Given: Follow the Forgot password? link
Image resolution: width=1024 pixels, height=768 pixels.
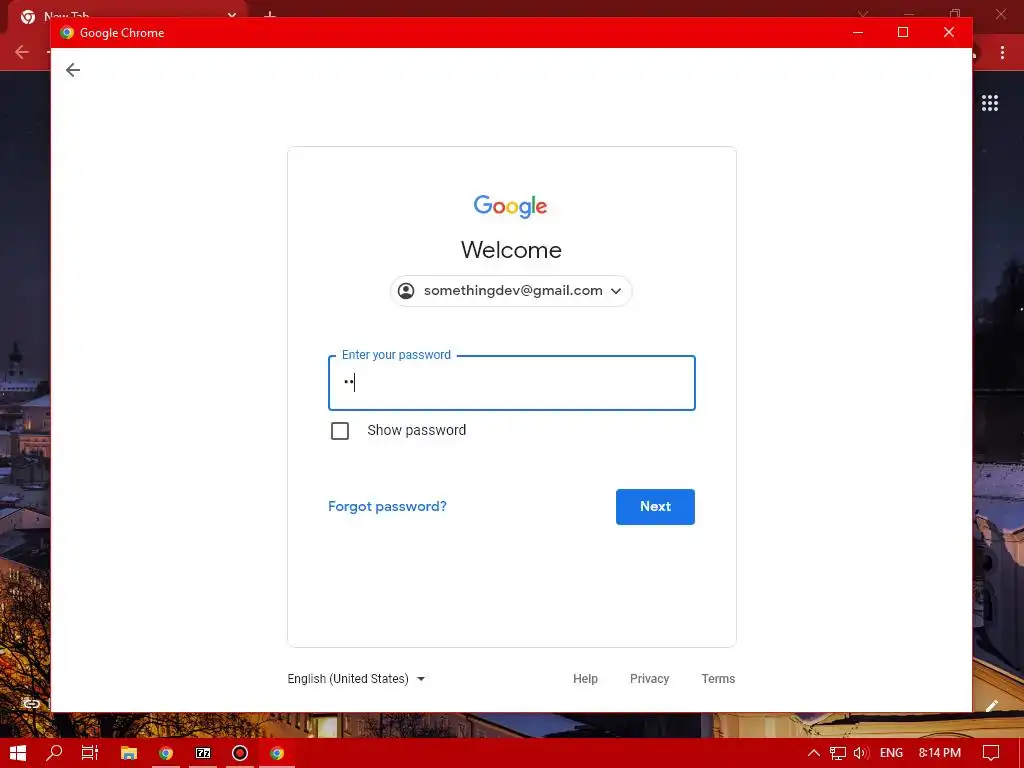Looking at the screenshot, I should coord(387,506).
